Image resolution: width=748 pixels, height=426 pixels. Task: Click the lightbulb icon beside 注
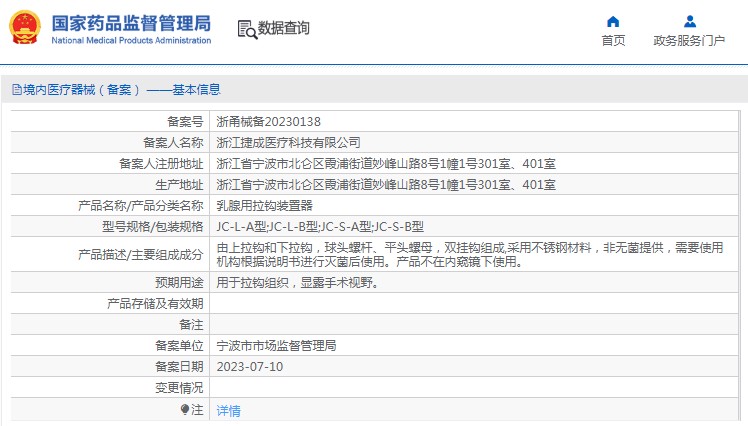pyautogui.click(x=185, y=409)
